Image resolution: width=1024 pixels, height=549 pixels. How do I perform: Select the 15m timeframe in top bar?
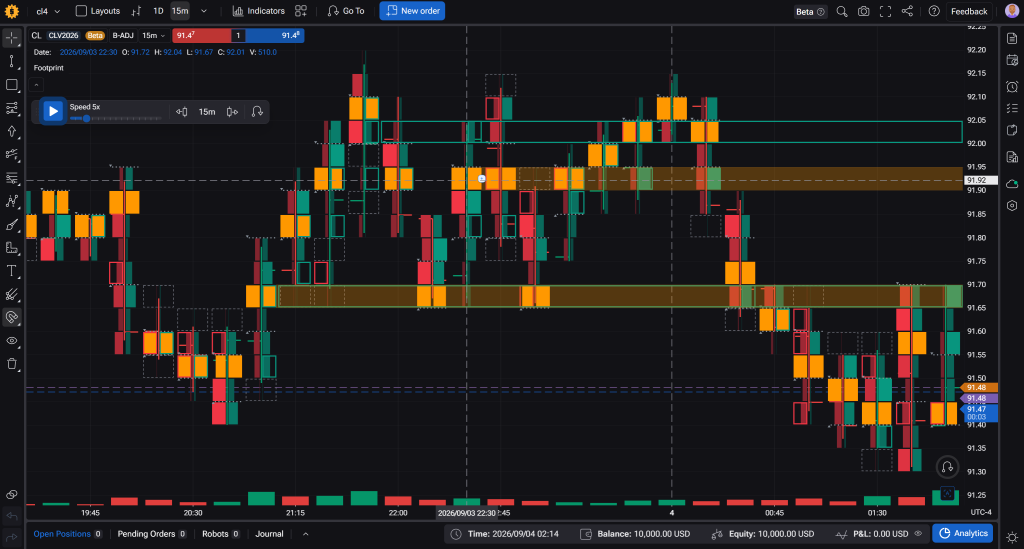[x=180, y=11]
